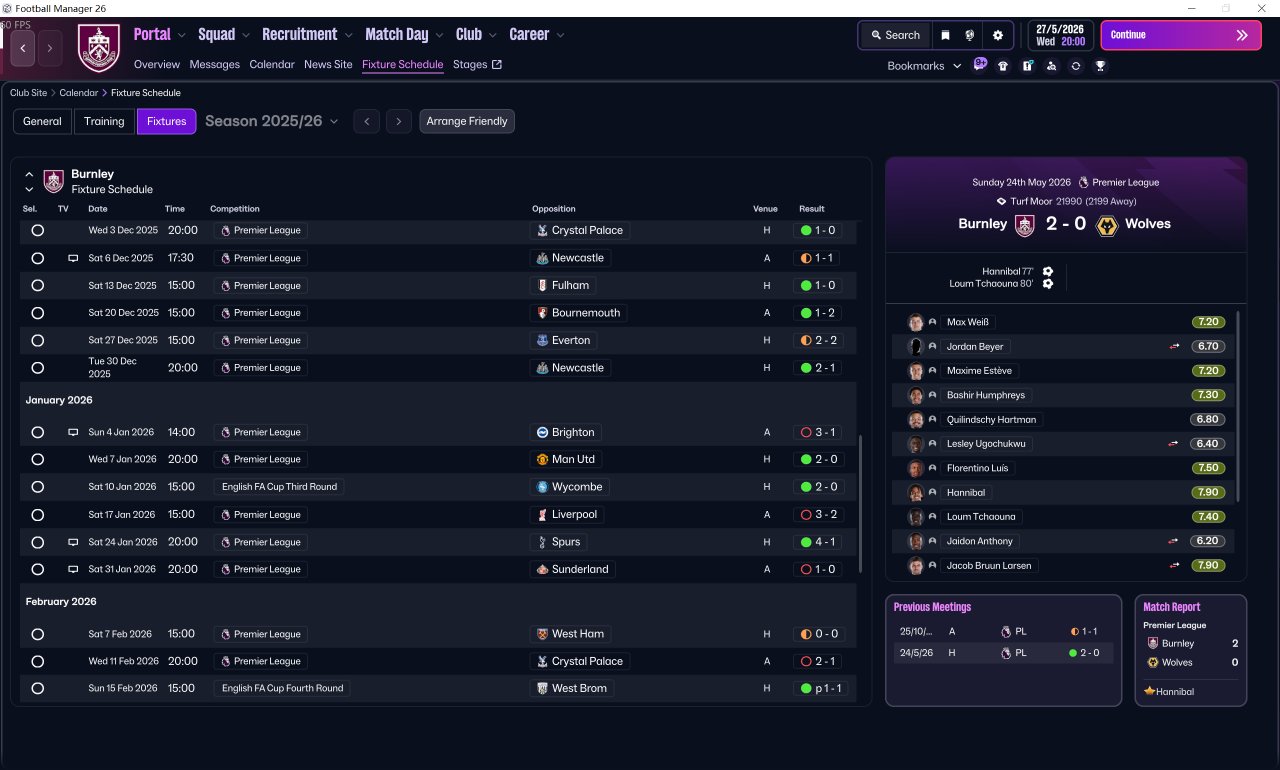The image size is (1280, 770).
Task: Collapse the Burnley Fixture Schedule section
Action: [29, 174]
